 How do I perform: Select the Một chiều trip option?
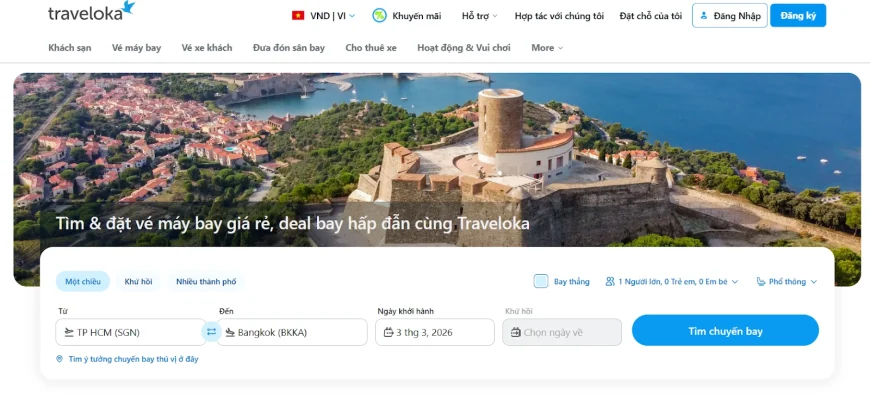pyautogui.click(x=83, y=281)
